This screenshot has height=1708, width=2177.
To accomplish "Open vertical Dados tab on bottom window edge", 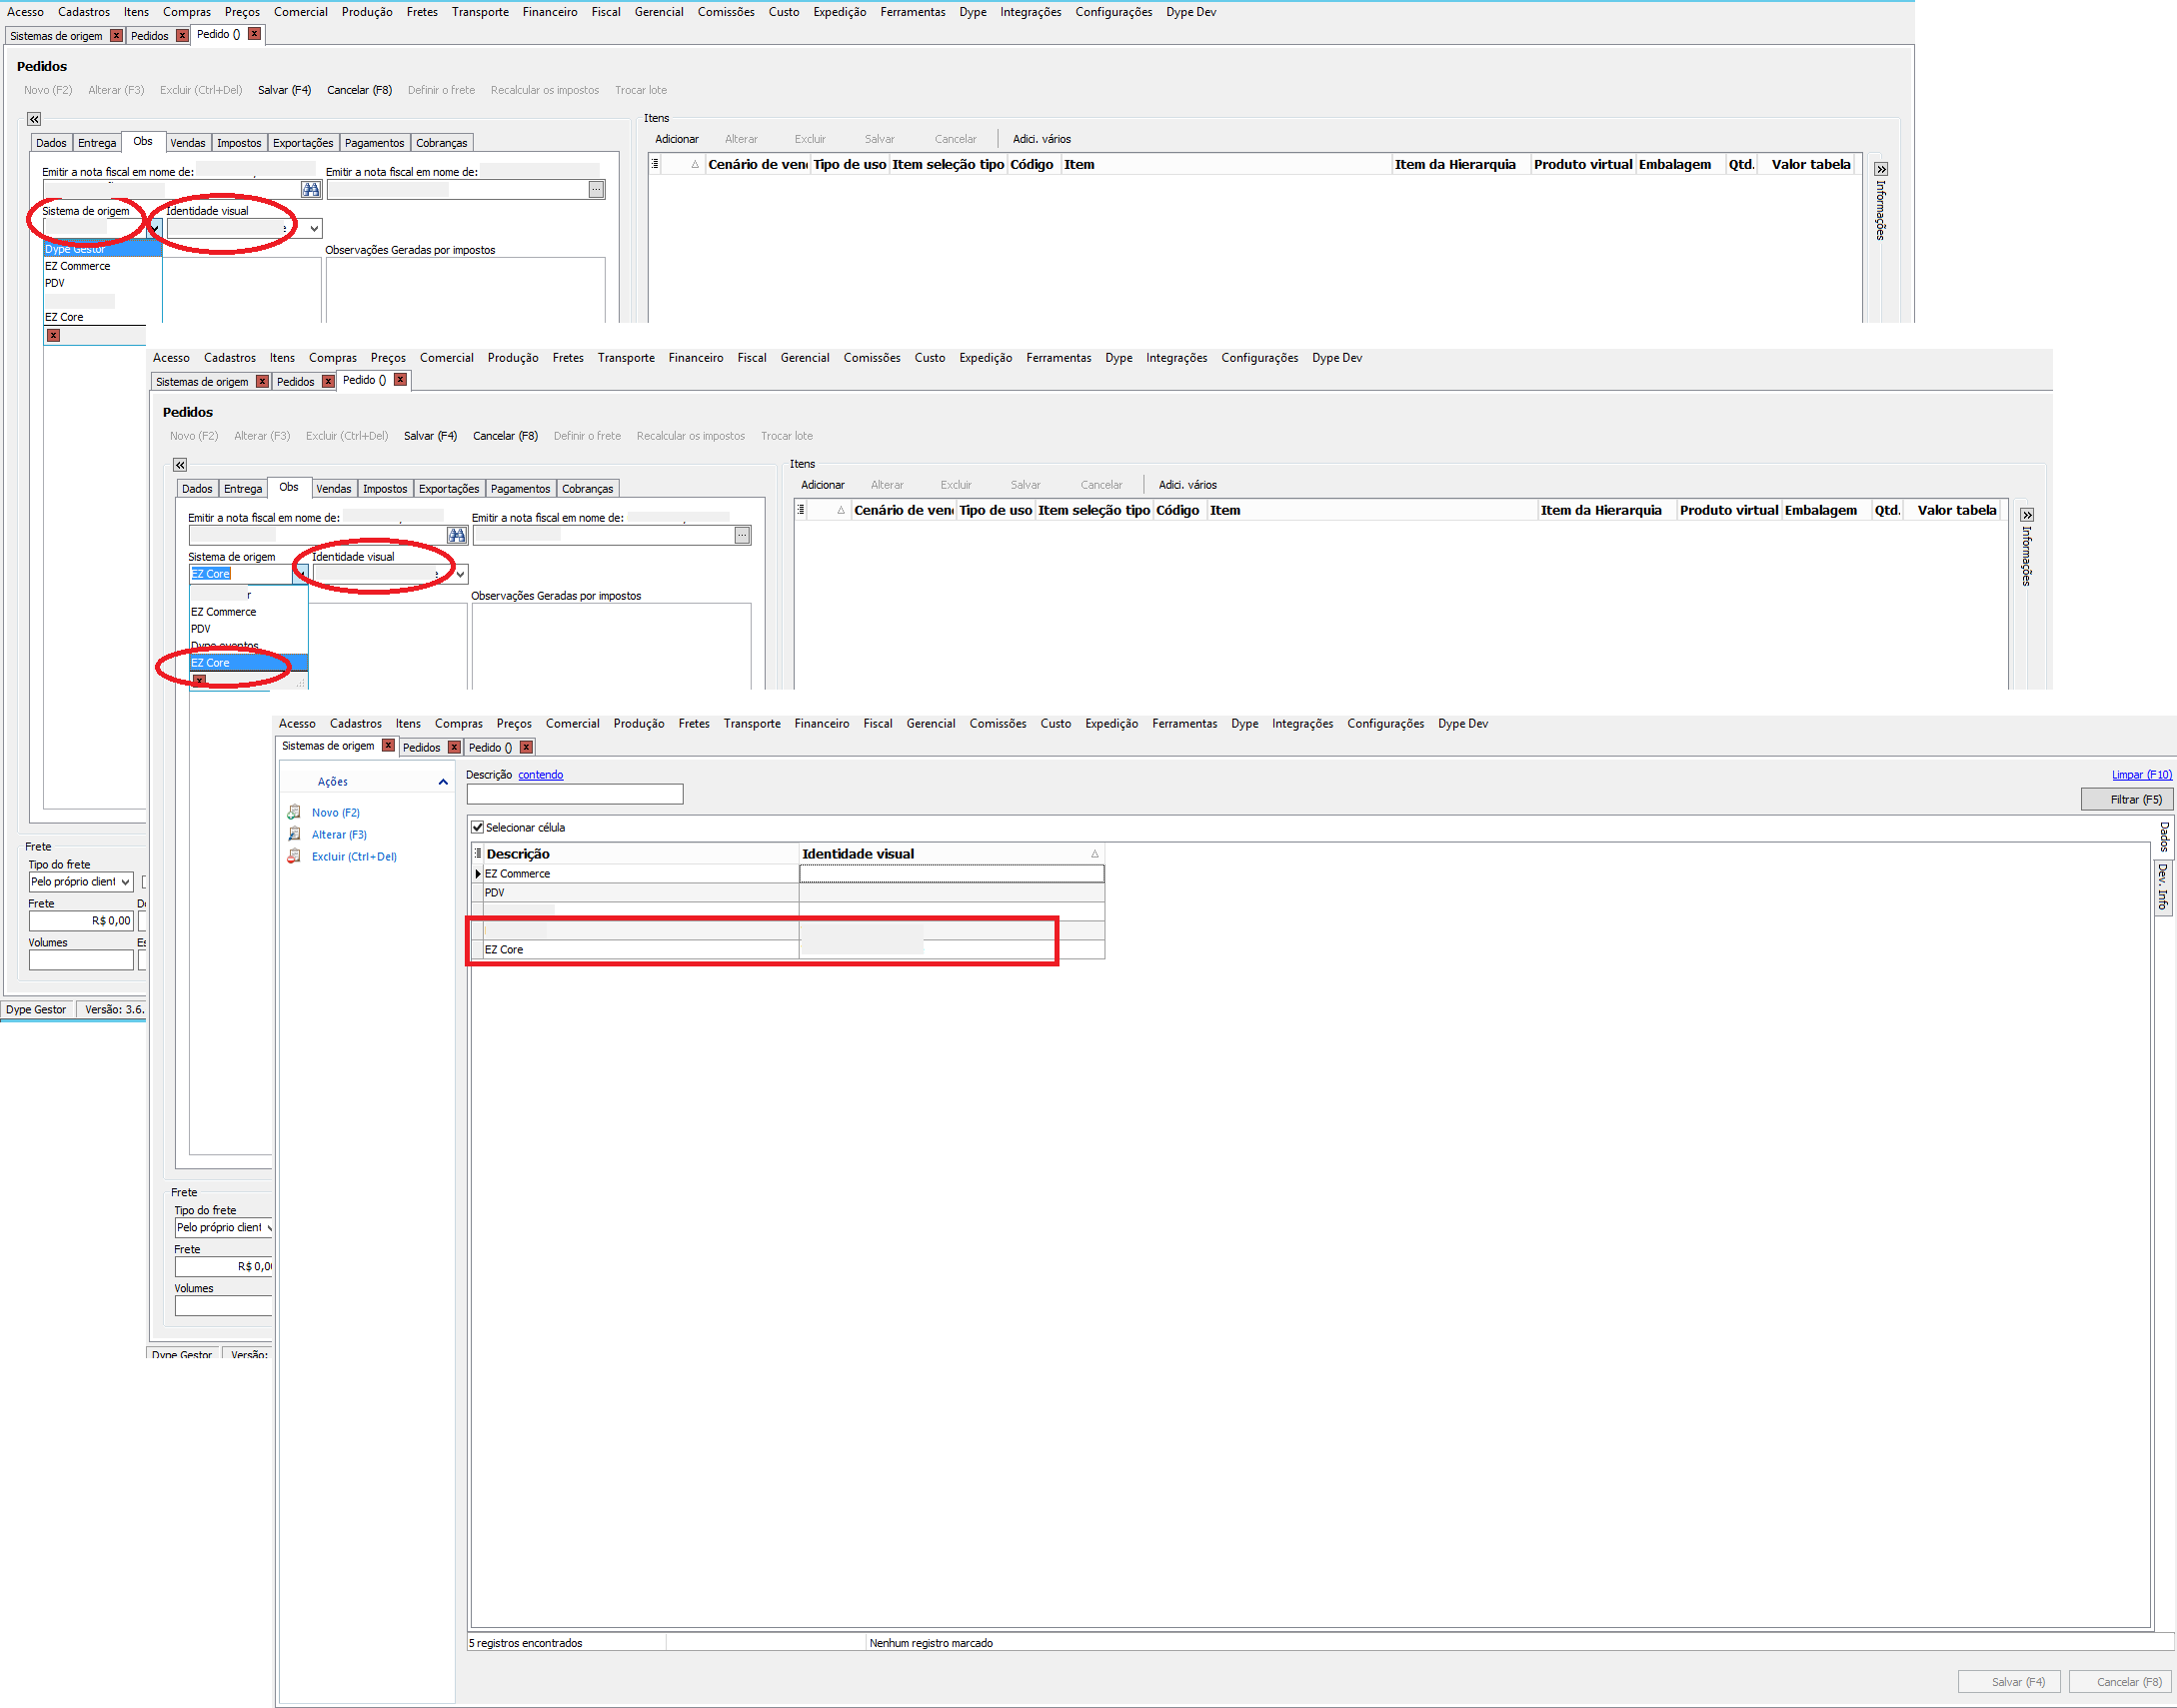I will click(2163, 838).
